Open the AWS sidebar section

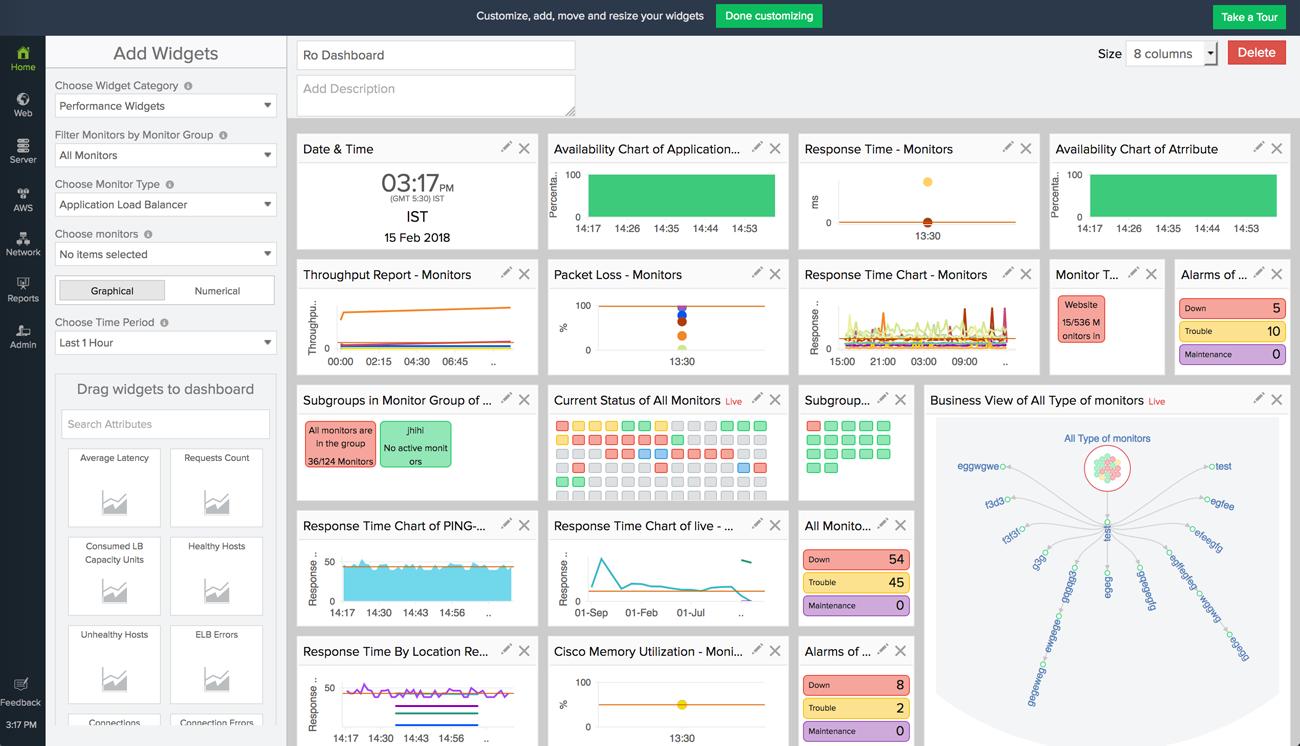[22, 198]
